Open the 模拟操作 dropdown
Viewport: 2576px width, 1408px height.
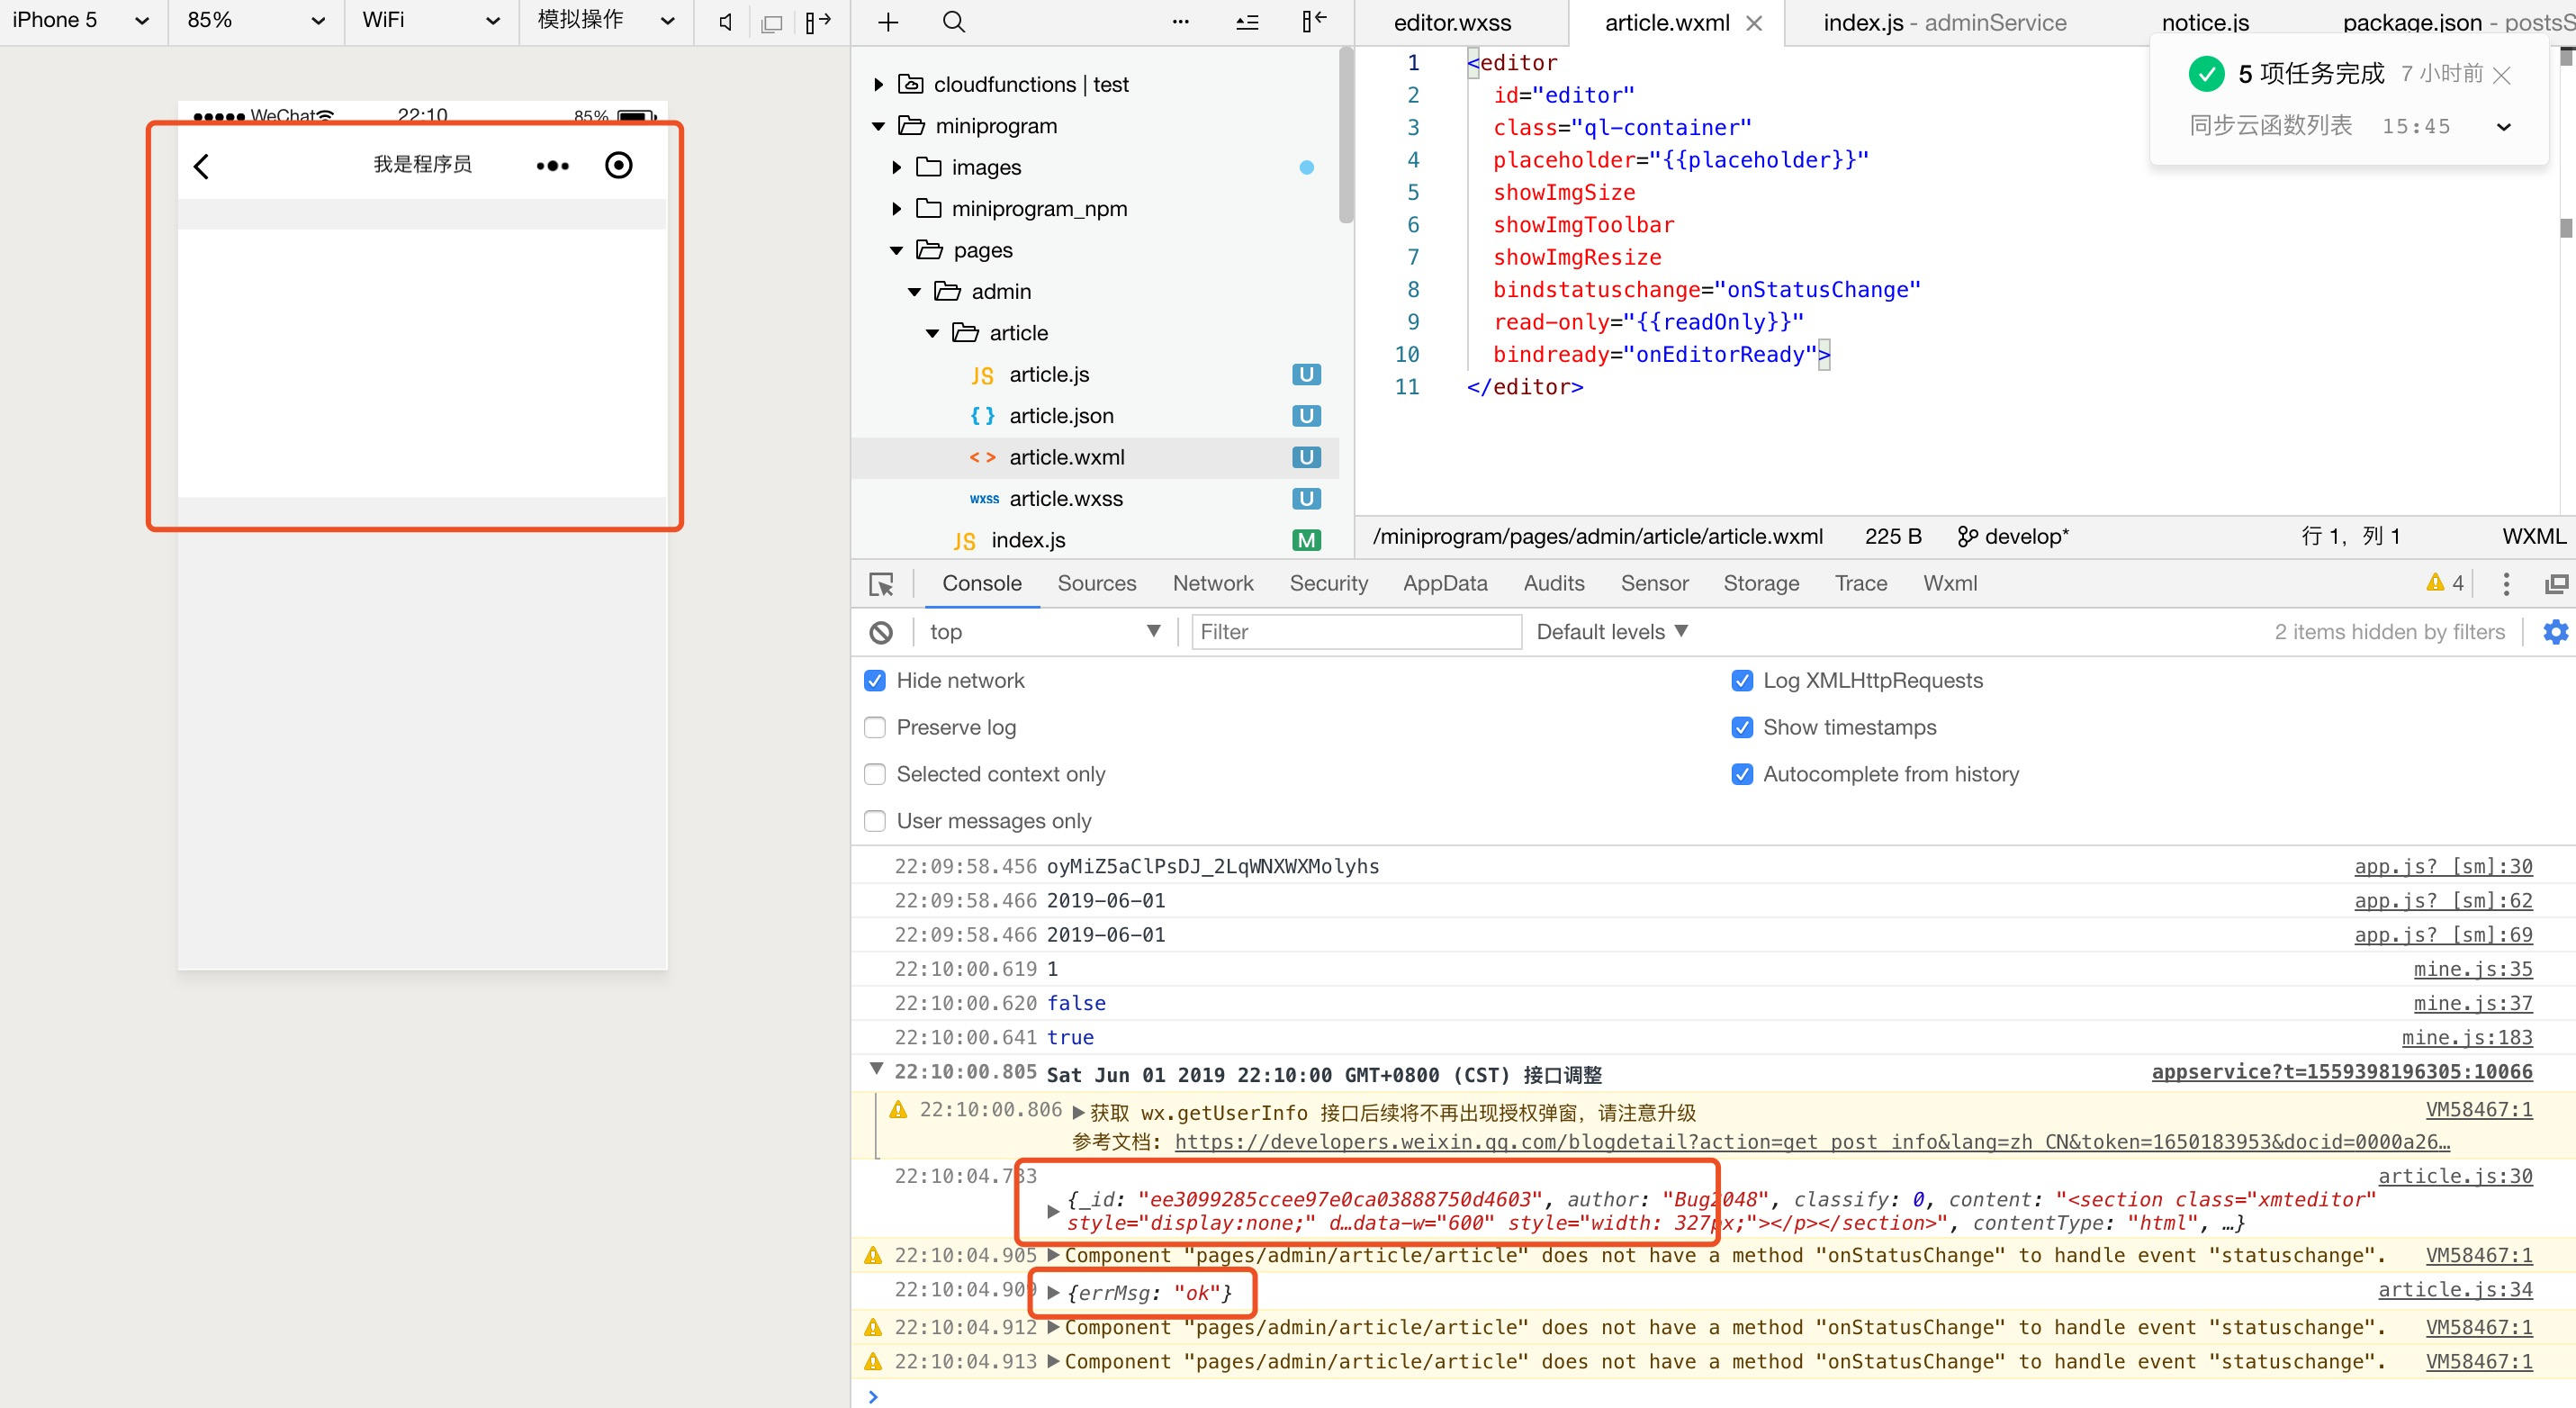pyautogui.click(x=606, y=21)
